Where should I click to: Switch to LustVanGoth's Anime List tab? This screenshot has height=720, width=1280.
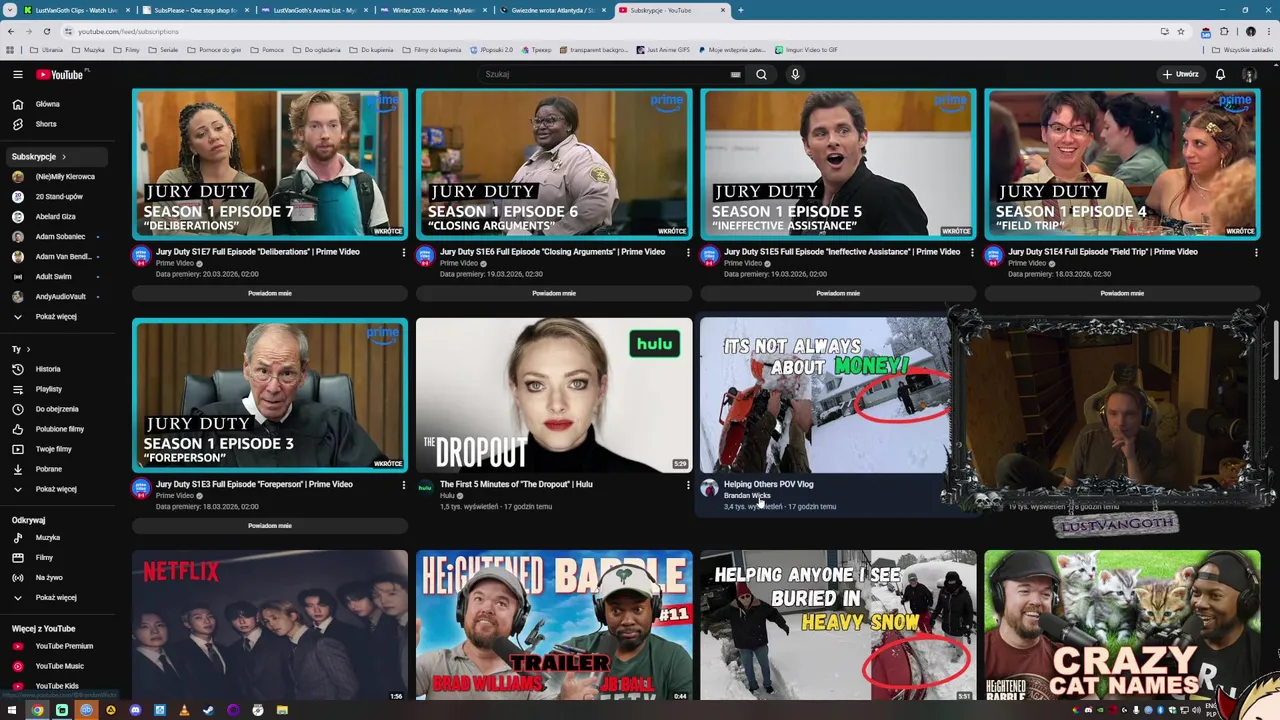314,10
